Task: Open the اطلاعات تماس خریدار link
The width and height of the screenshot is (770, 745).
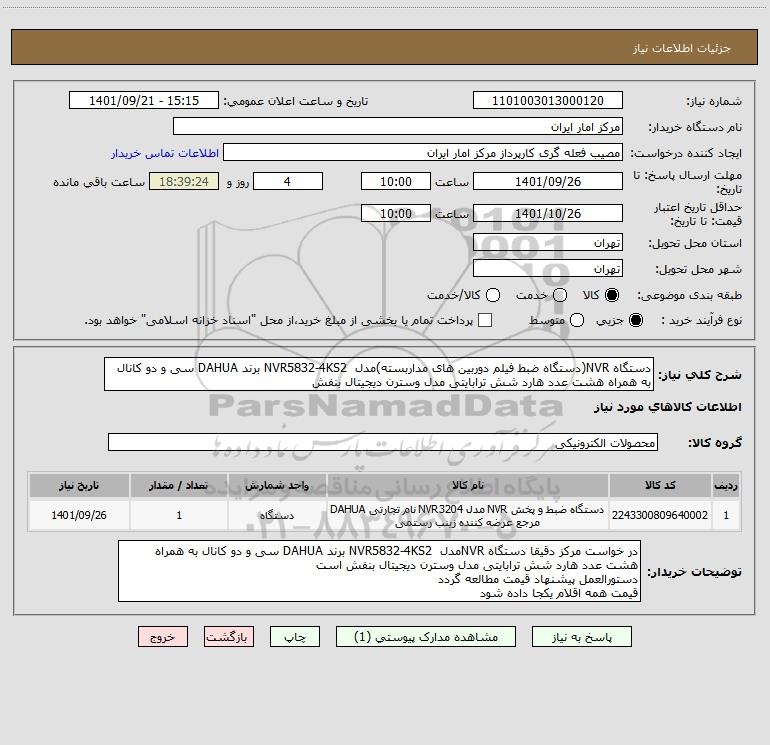Action: (165, 153)
